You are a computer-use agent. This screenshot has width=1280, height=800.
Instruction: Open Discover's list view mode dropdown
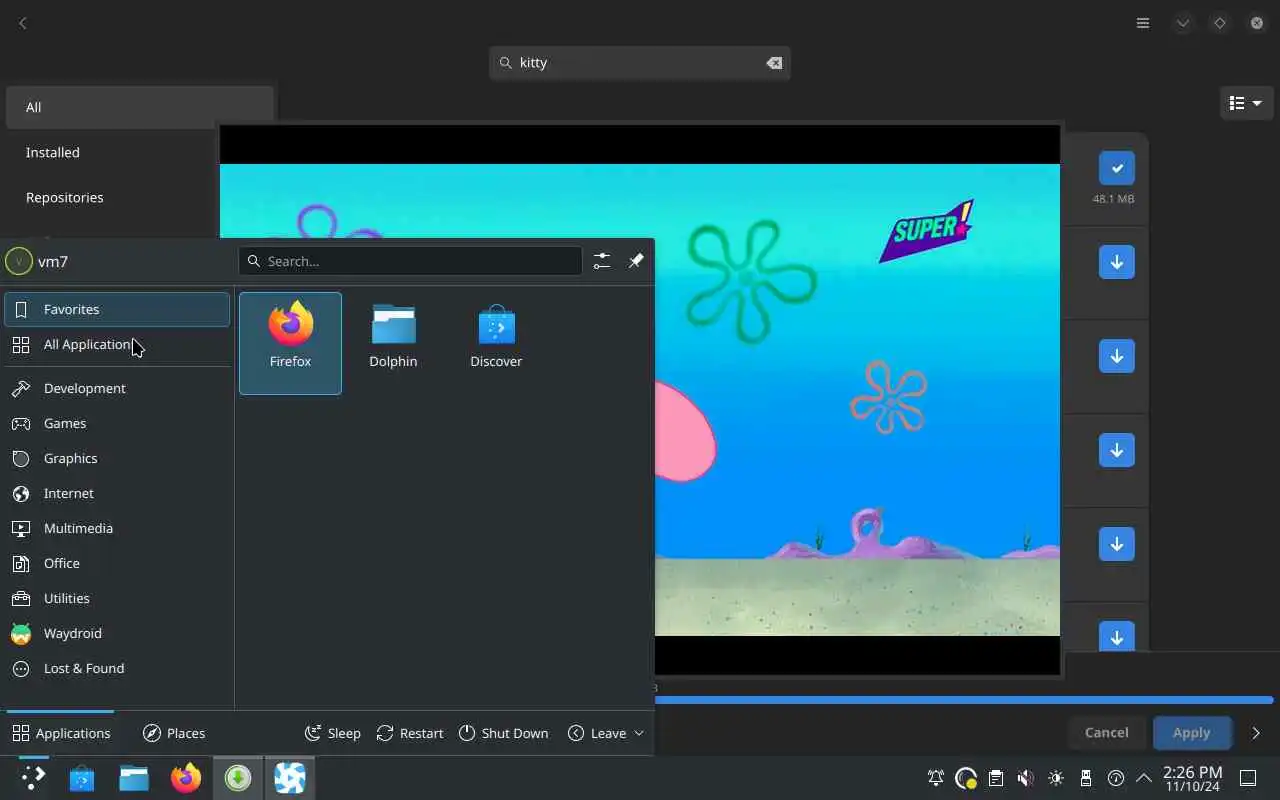click(1246, 103)
